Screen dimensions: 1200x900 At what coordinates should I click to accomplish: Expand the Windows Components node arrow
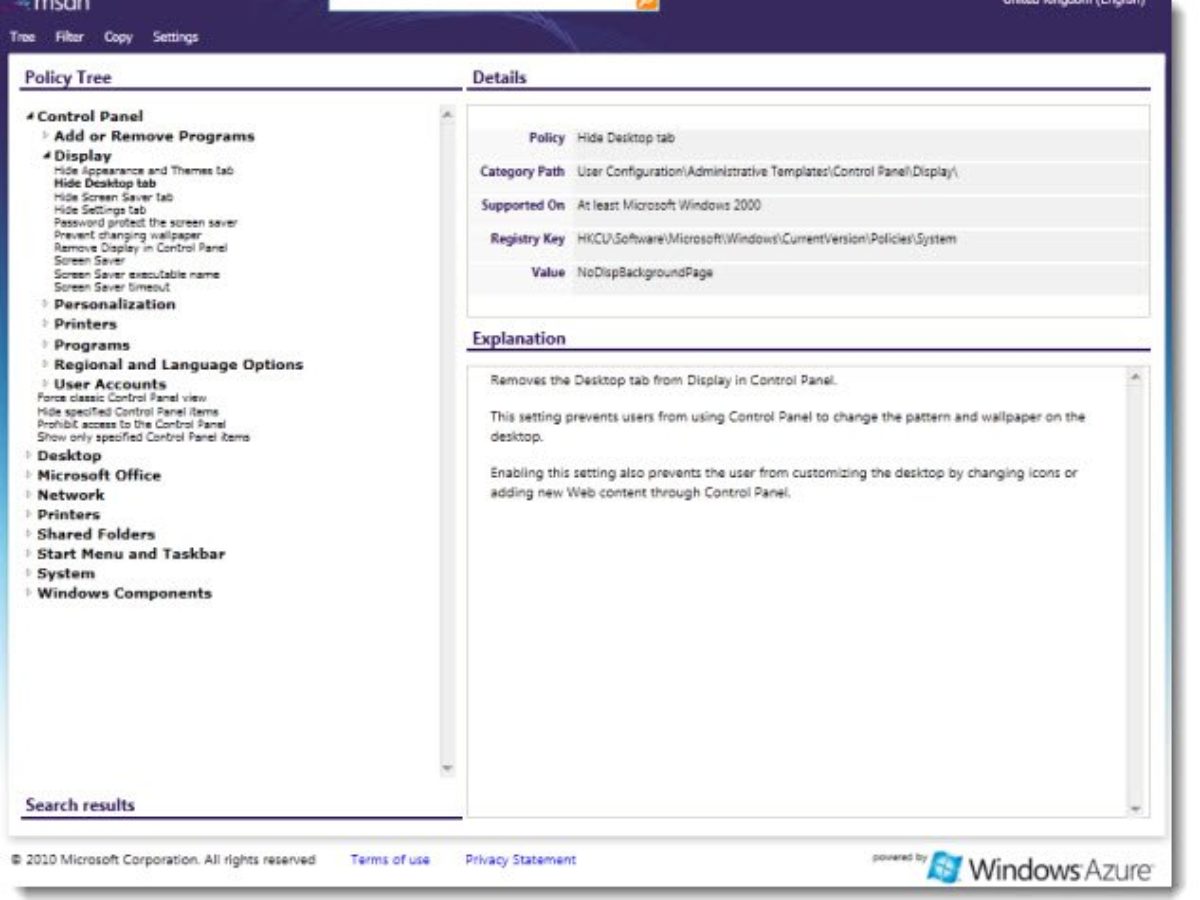(x=30, y=593)
